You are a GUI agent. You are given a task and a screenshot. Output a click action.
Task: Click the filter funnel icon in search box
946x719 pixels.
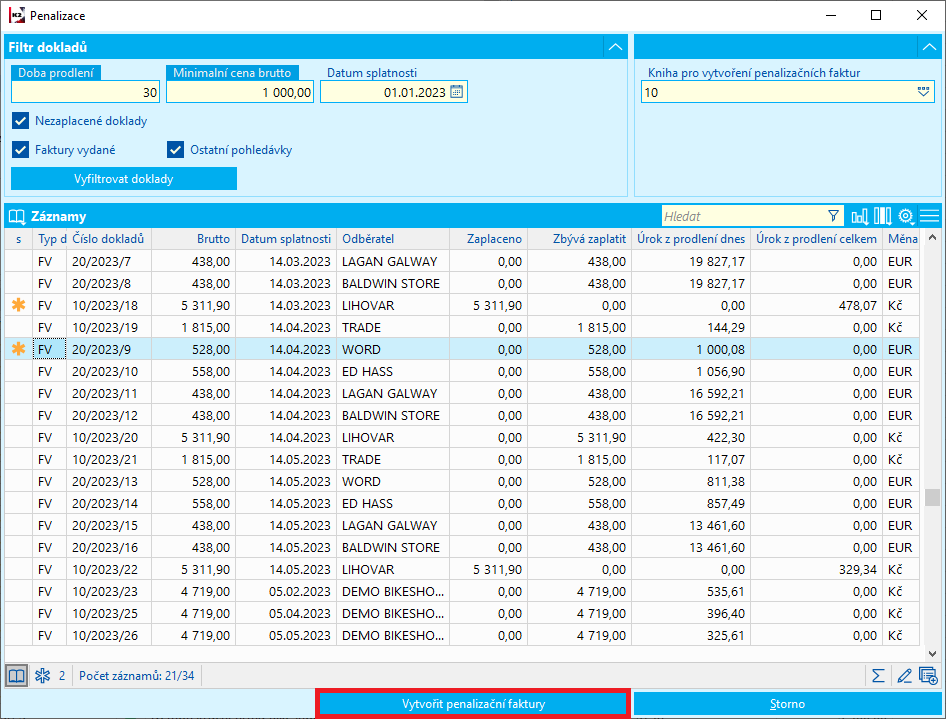(x=833, y=216)
